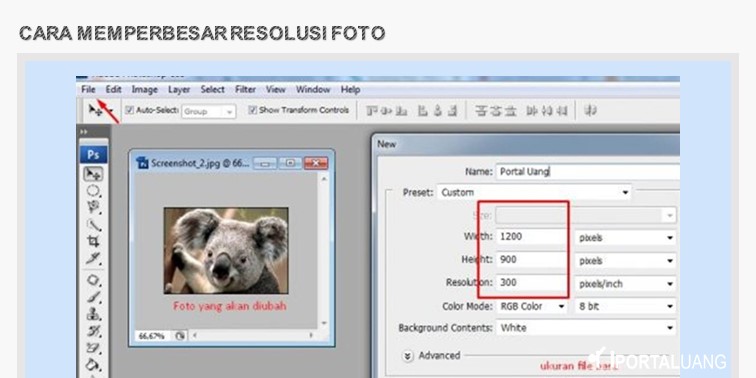Maximize the Screenshot_2.jpg document window

[291, 163]
